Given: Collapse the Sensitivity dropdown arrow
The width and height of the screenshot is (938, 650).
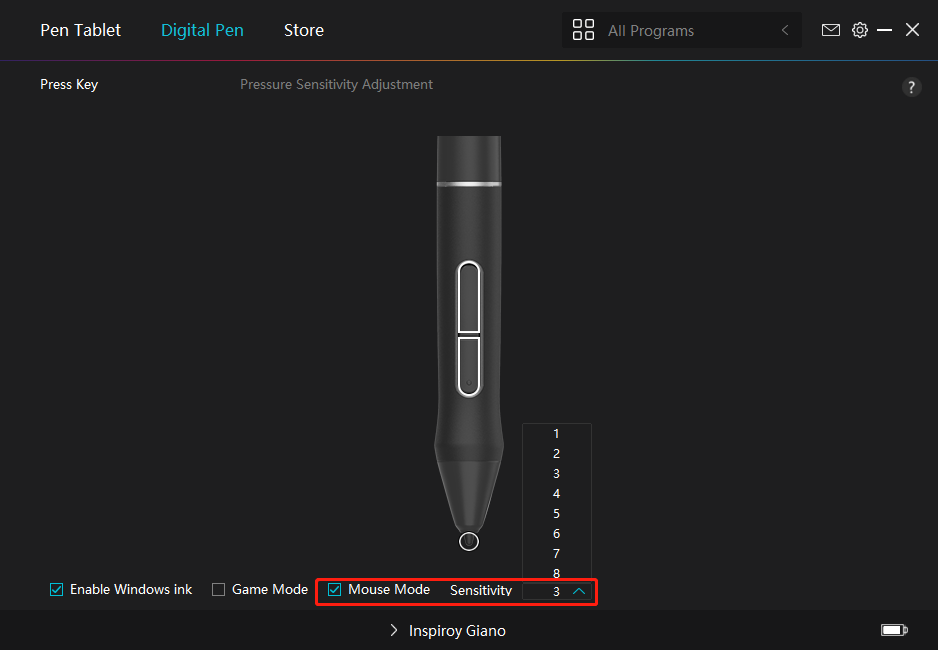Looking at the screenshot, I should tap(578, 591).
